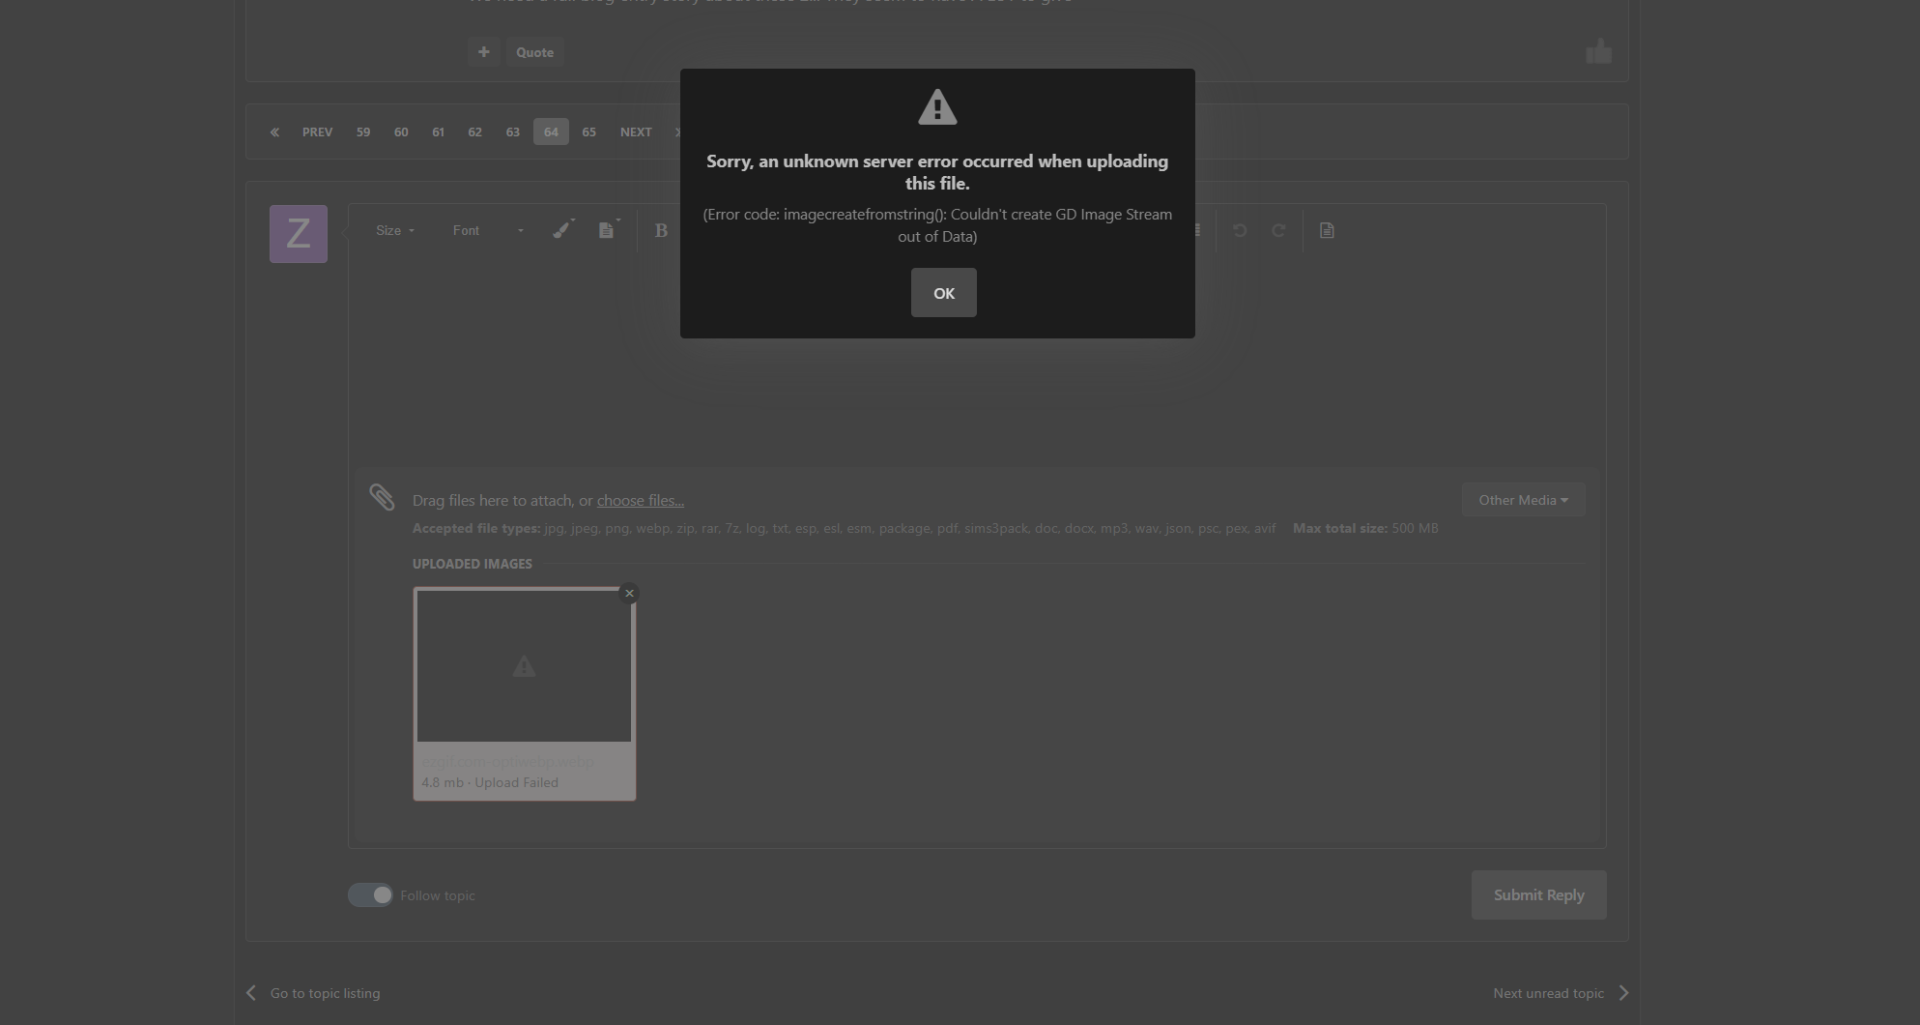Go to page 60
Viewport: 1920px width, 1025px height.
tap(401, 132)
